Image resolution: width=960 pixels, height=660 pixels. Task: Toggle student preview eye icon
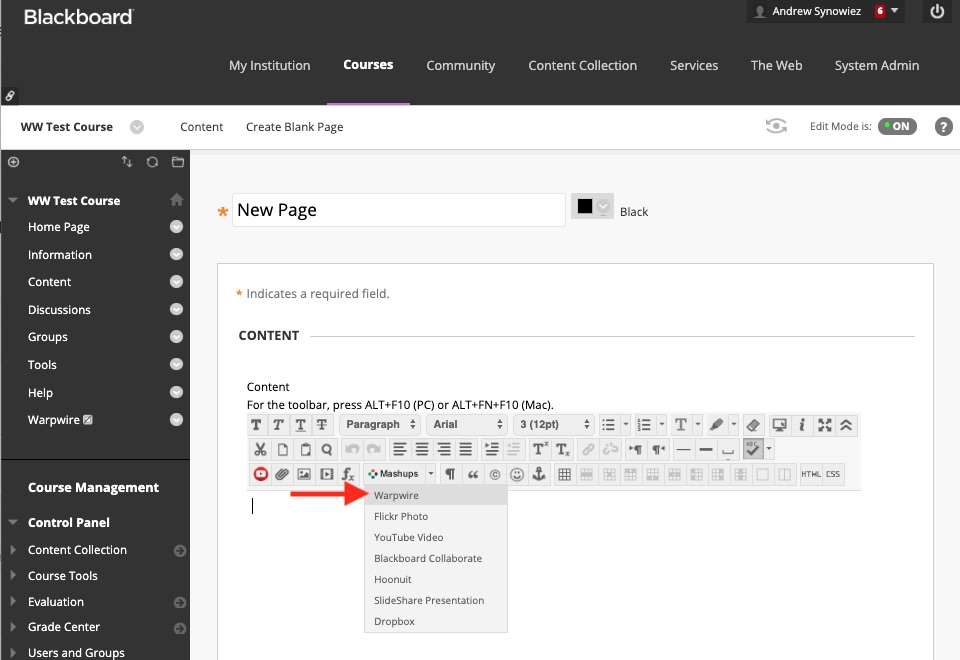coord(776,126)
